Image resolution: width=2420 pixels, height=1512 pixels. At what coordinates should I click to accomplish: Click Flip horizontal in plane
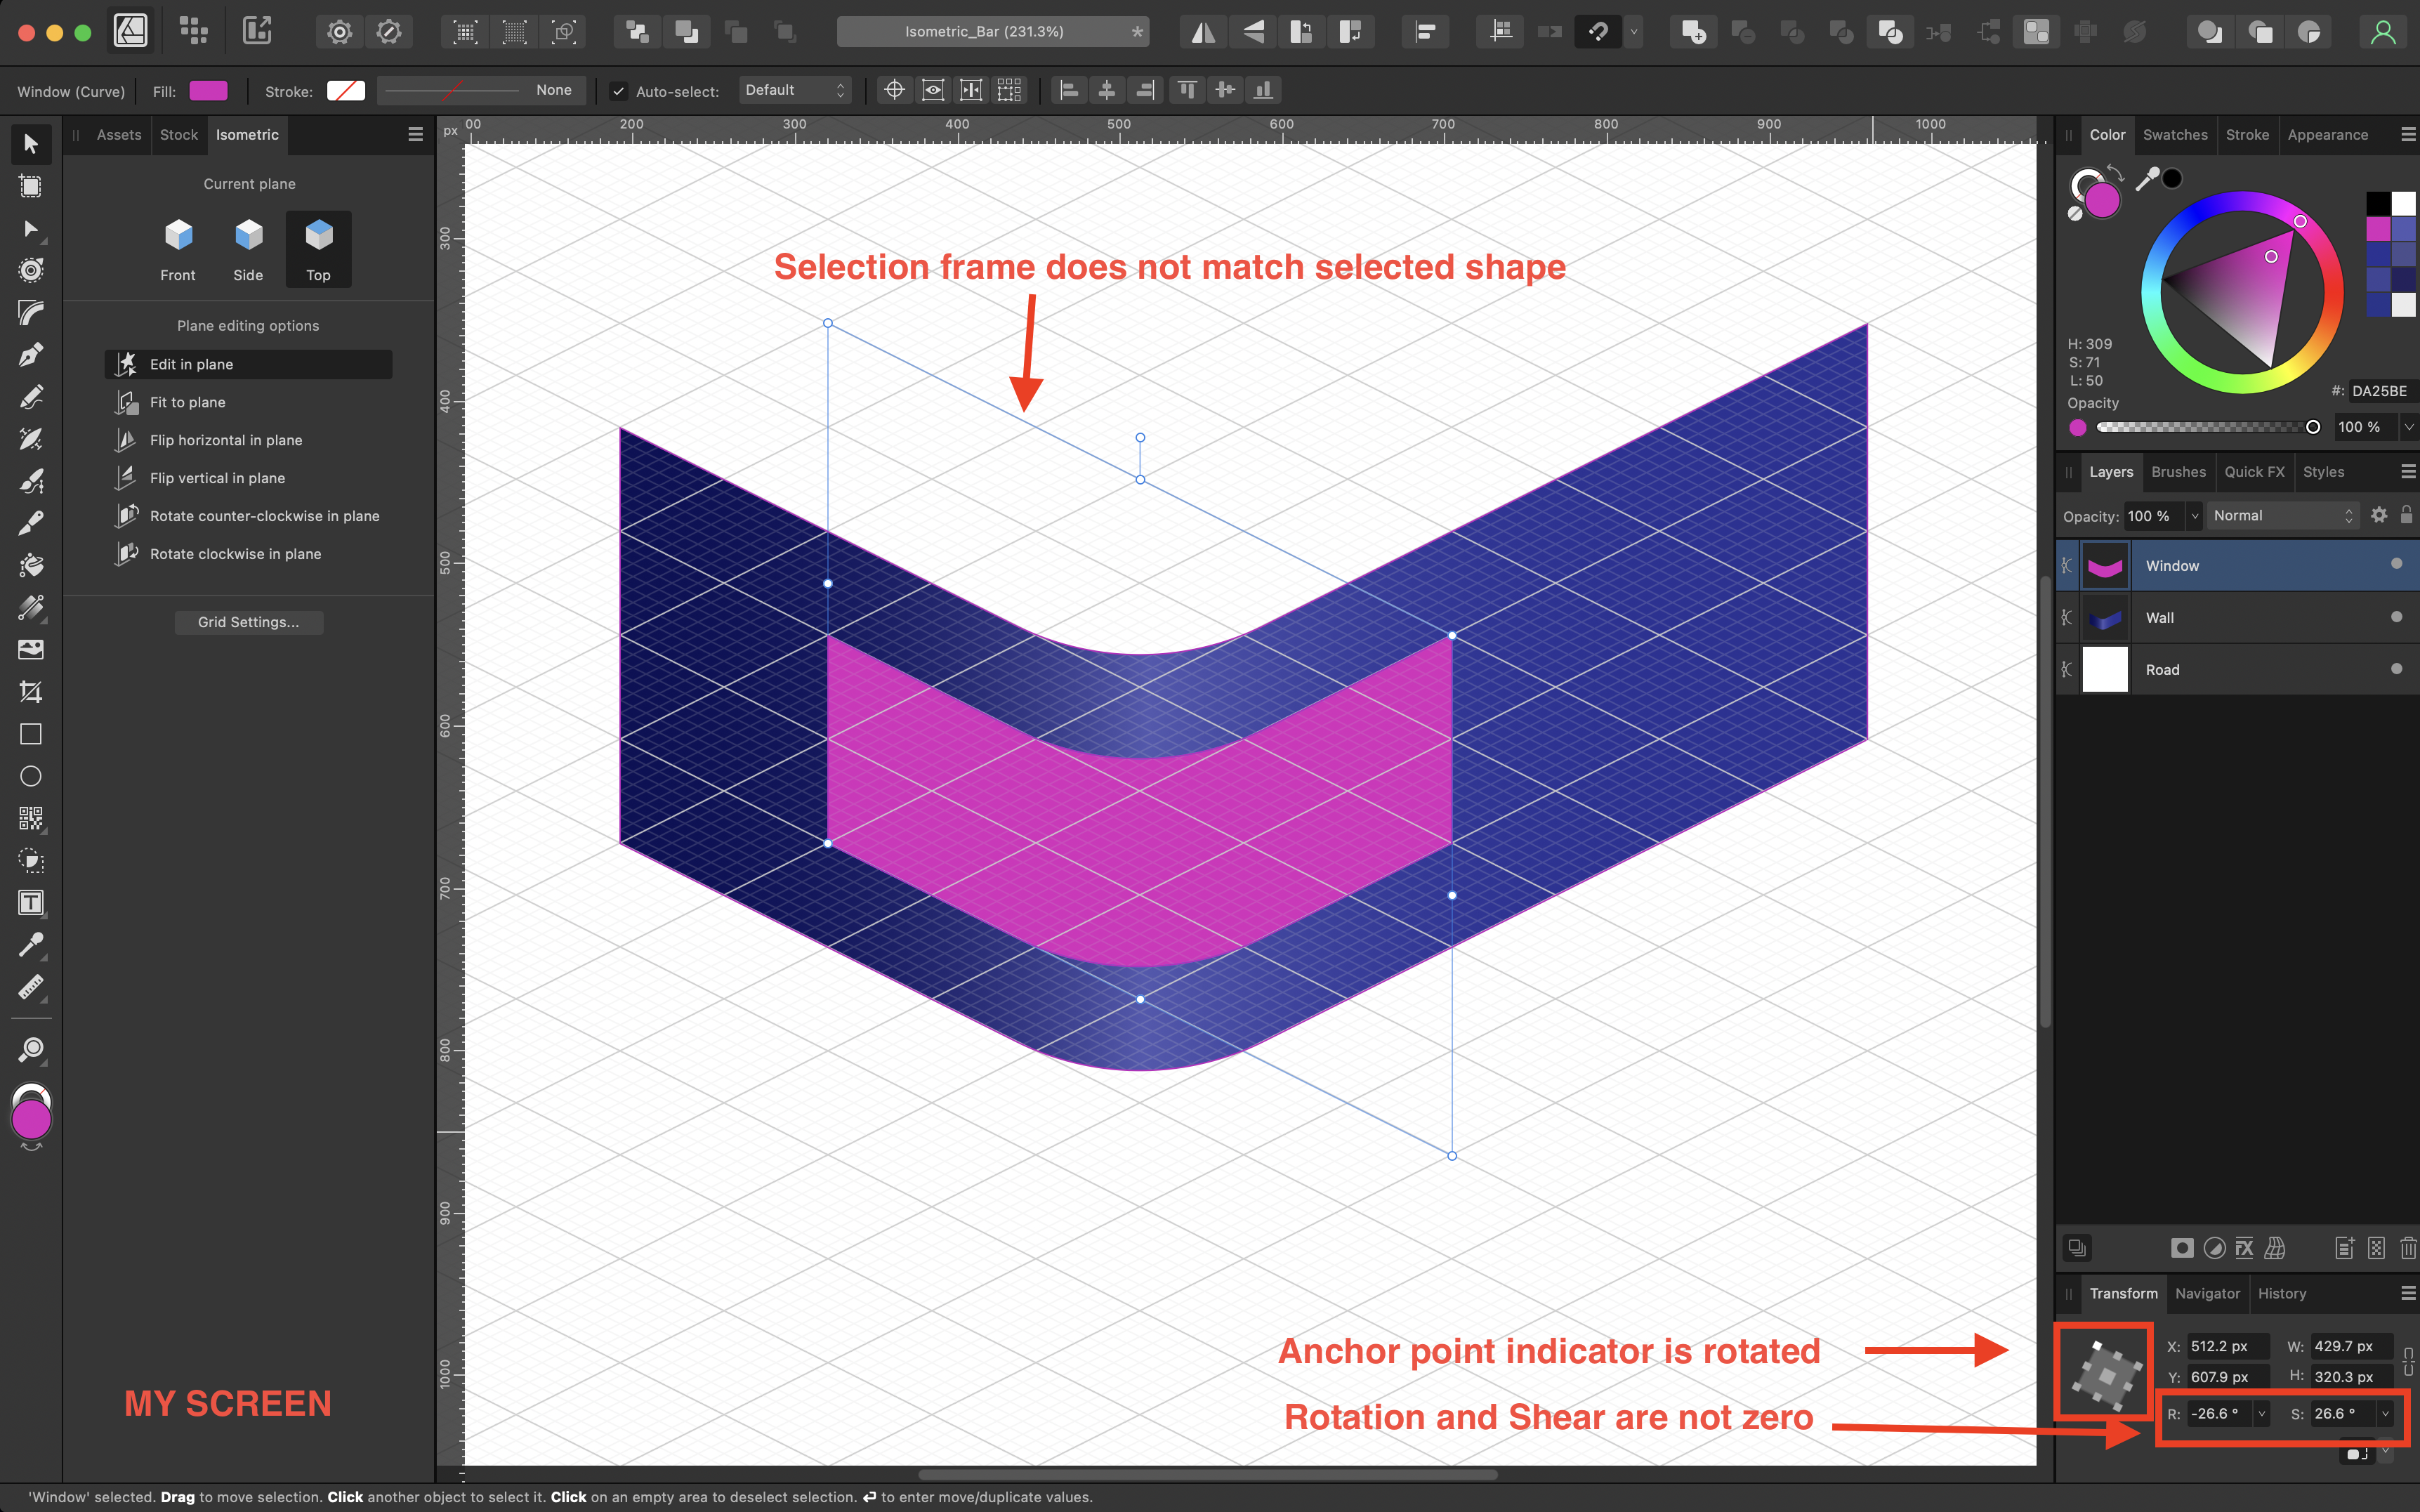[x=249, y=440]
